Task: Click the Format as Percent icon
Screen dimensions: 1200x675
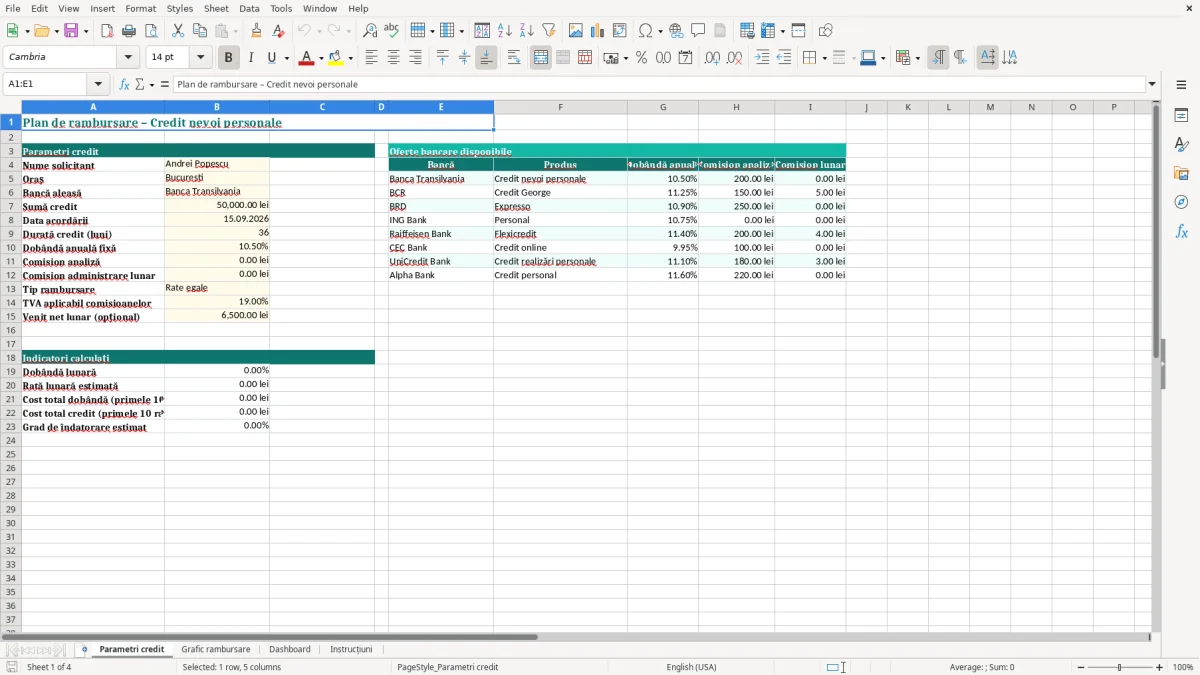Action: point(642,58)
